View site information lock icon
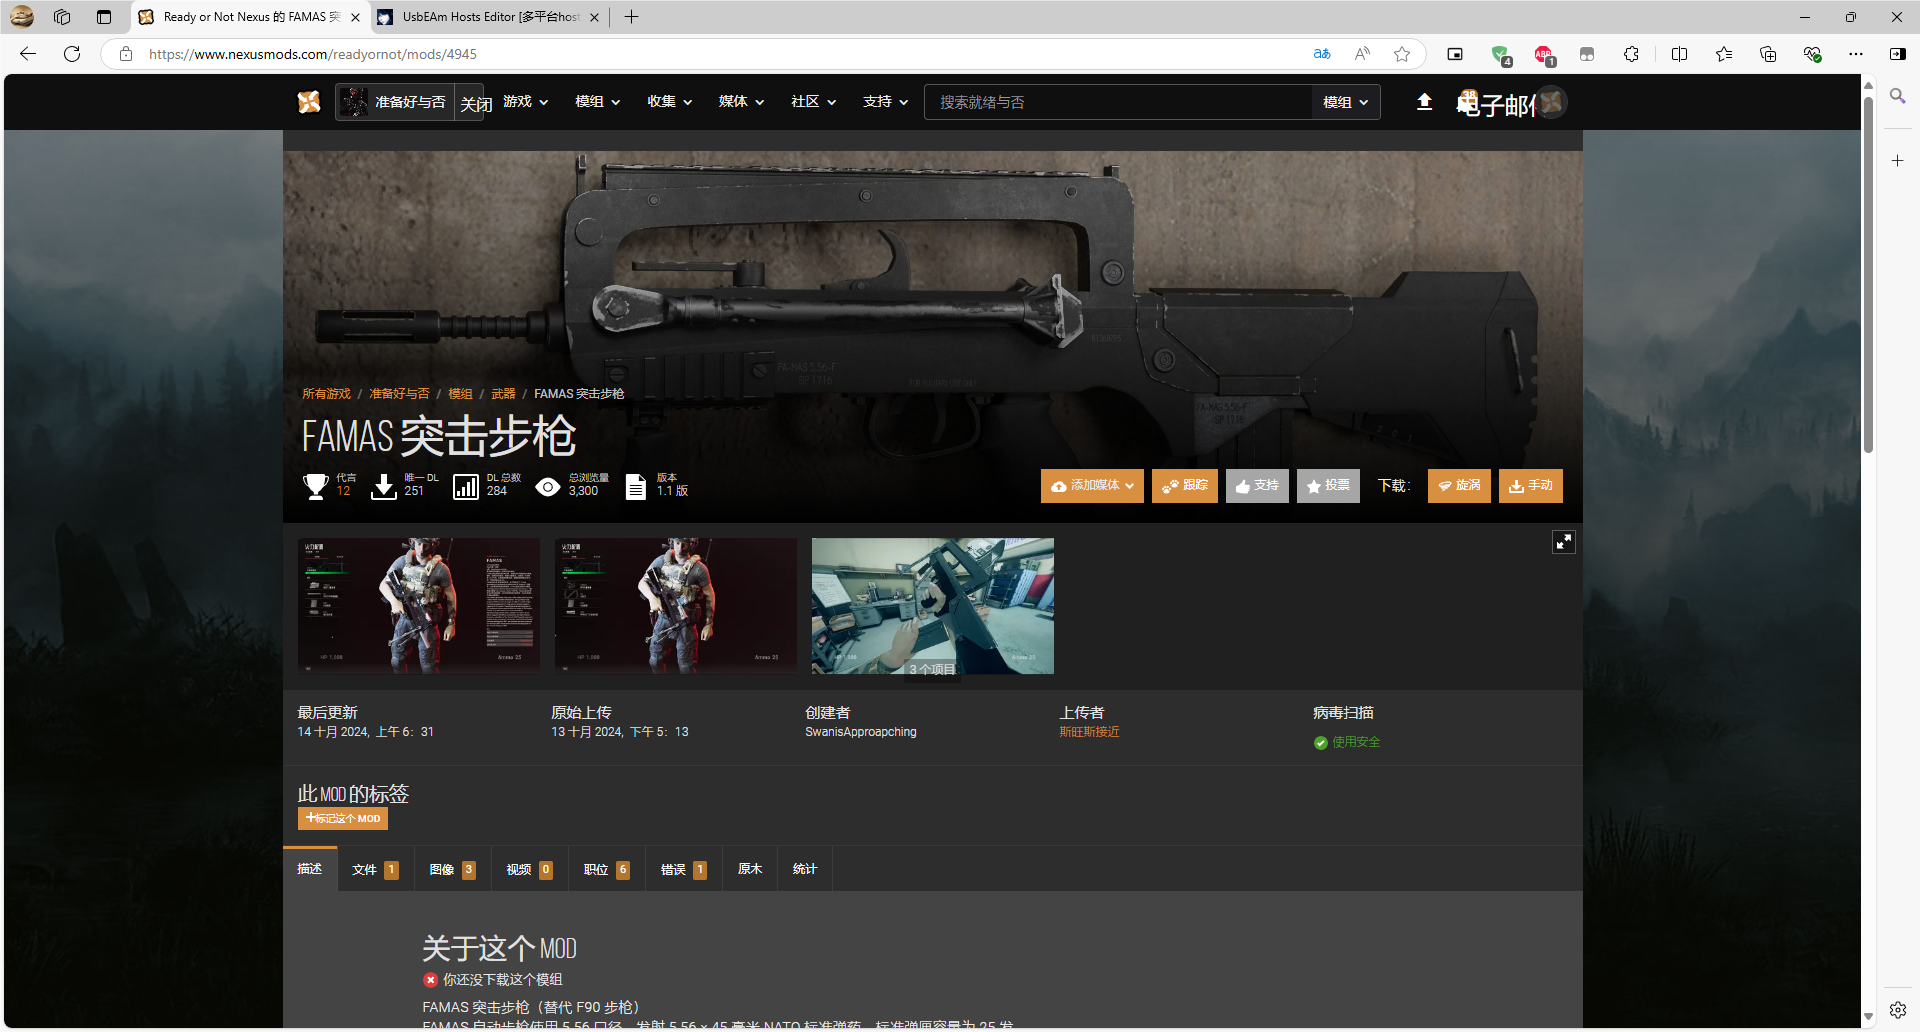The width and height of the screenshot is (1920, 1032). (x=126, y=54)
